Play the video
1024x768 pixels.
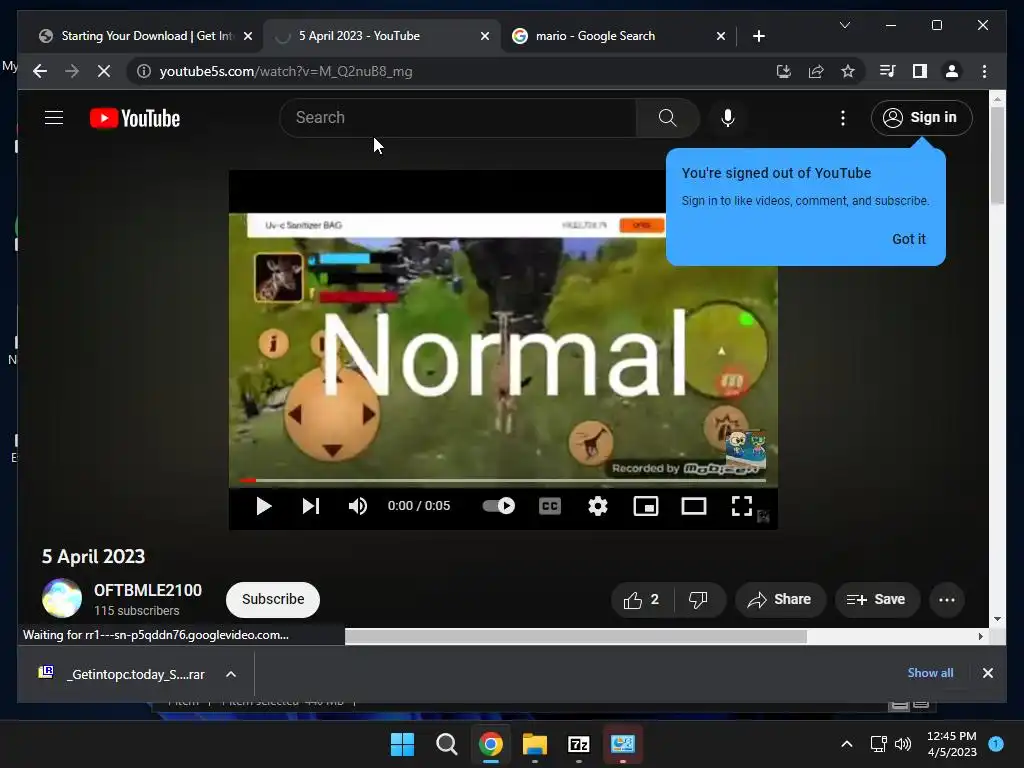(x=263, y=506)
